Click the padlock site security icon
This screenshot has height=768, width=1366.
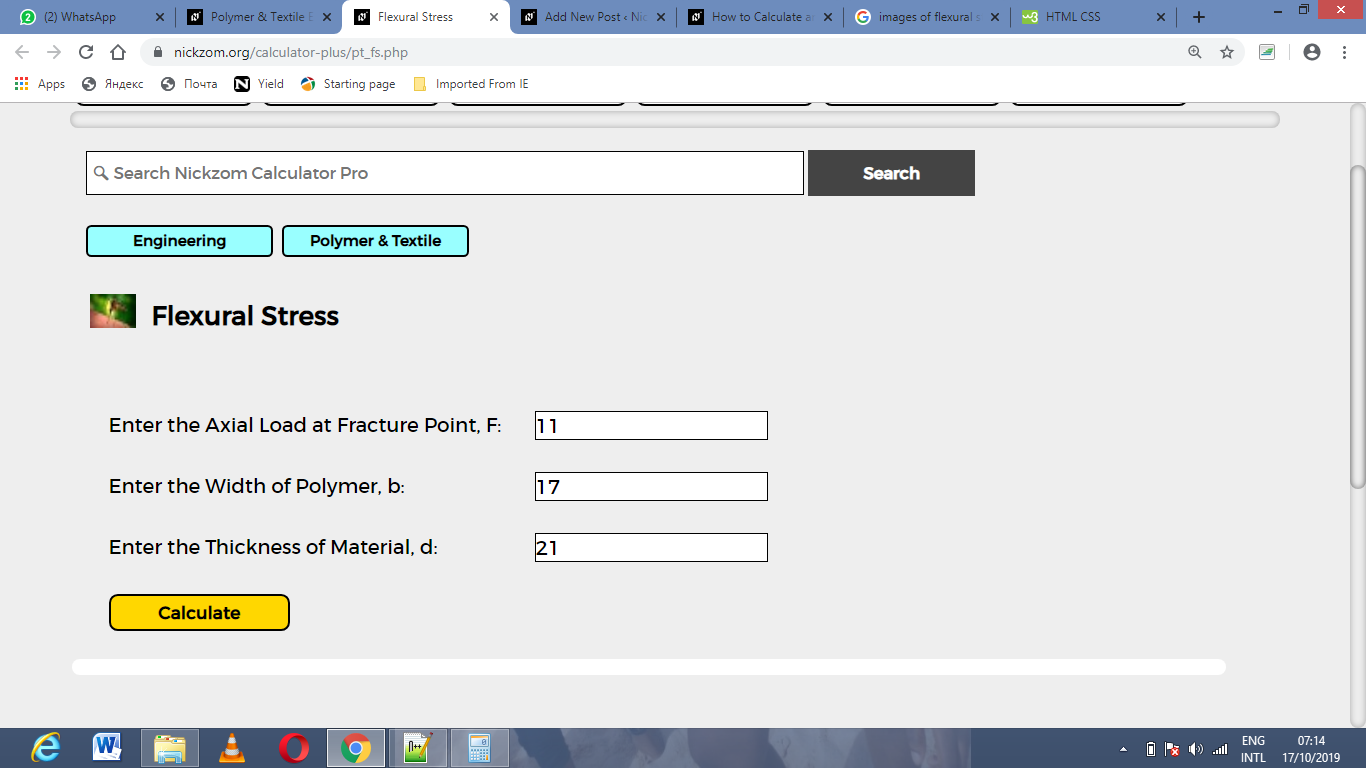[157, 52]
